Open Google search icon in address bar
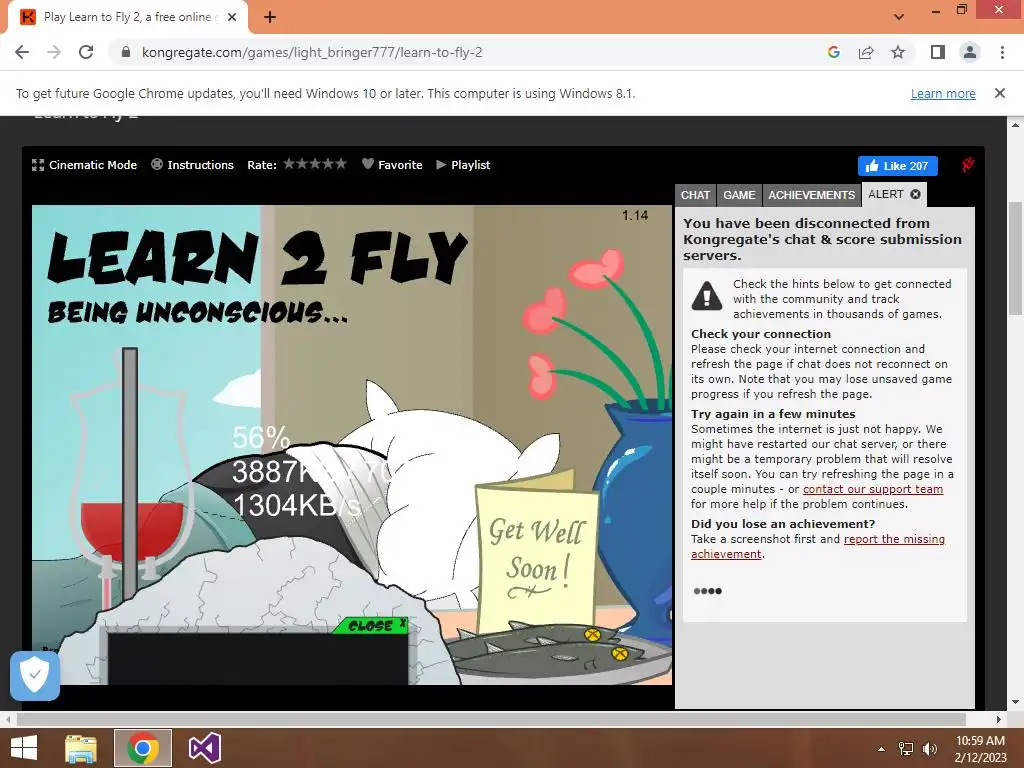Screen dimensions: 1024x768 point(833,52)
